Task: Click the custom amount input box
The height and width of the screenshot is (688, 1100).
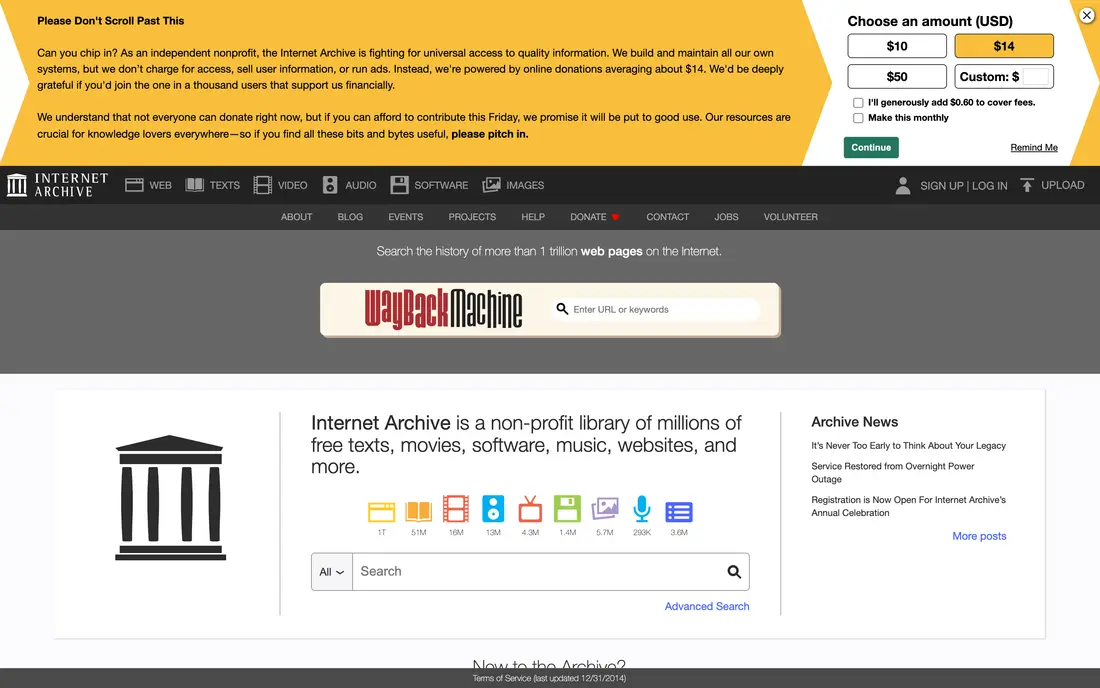Action: click(x=1035, y=76)
